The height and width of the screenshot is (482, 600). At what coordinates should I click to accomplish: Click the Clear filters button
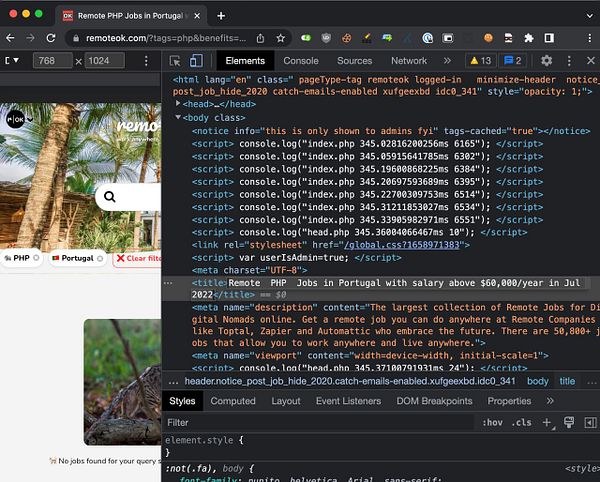(x=138, y=258)
